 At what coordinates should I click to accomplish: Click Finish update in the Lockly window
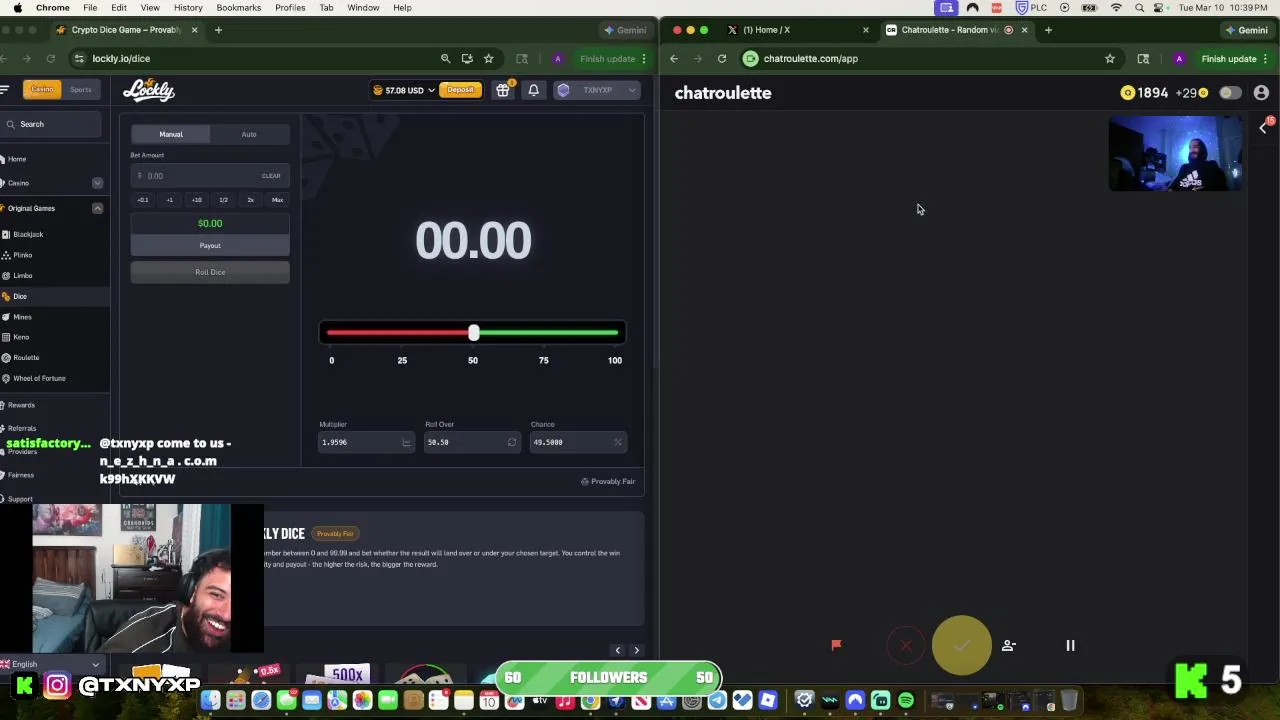[606, 59]
